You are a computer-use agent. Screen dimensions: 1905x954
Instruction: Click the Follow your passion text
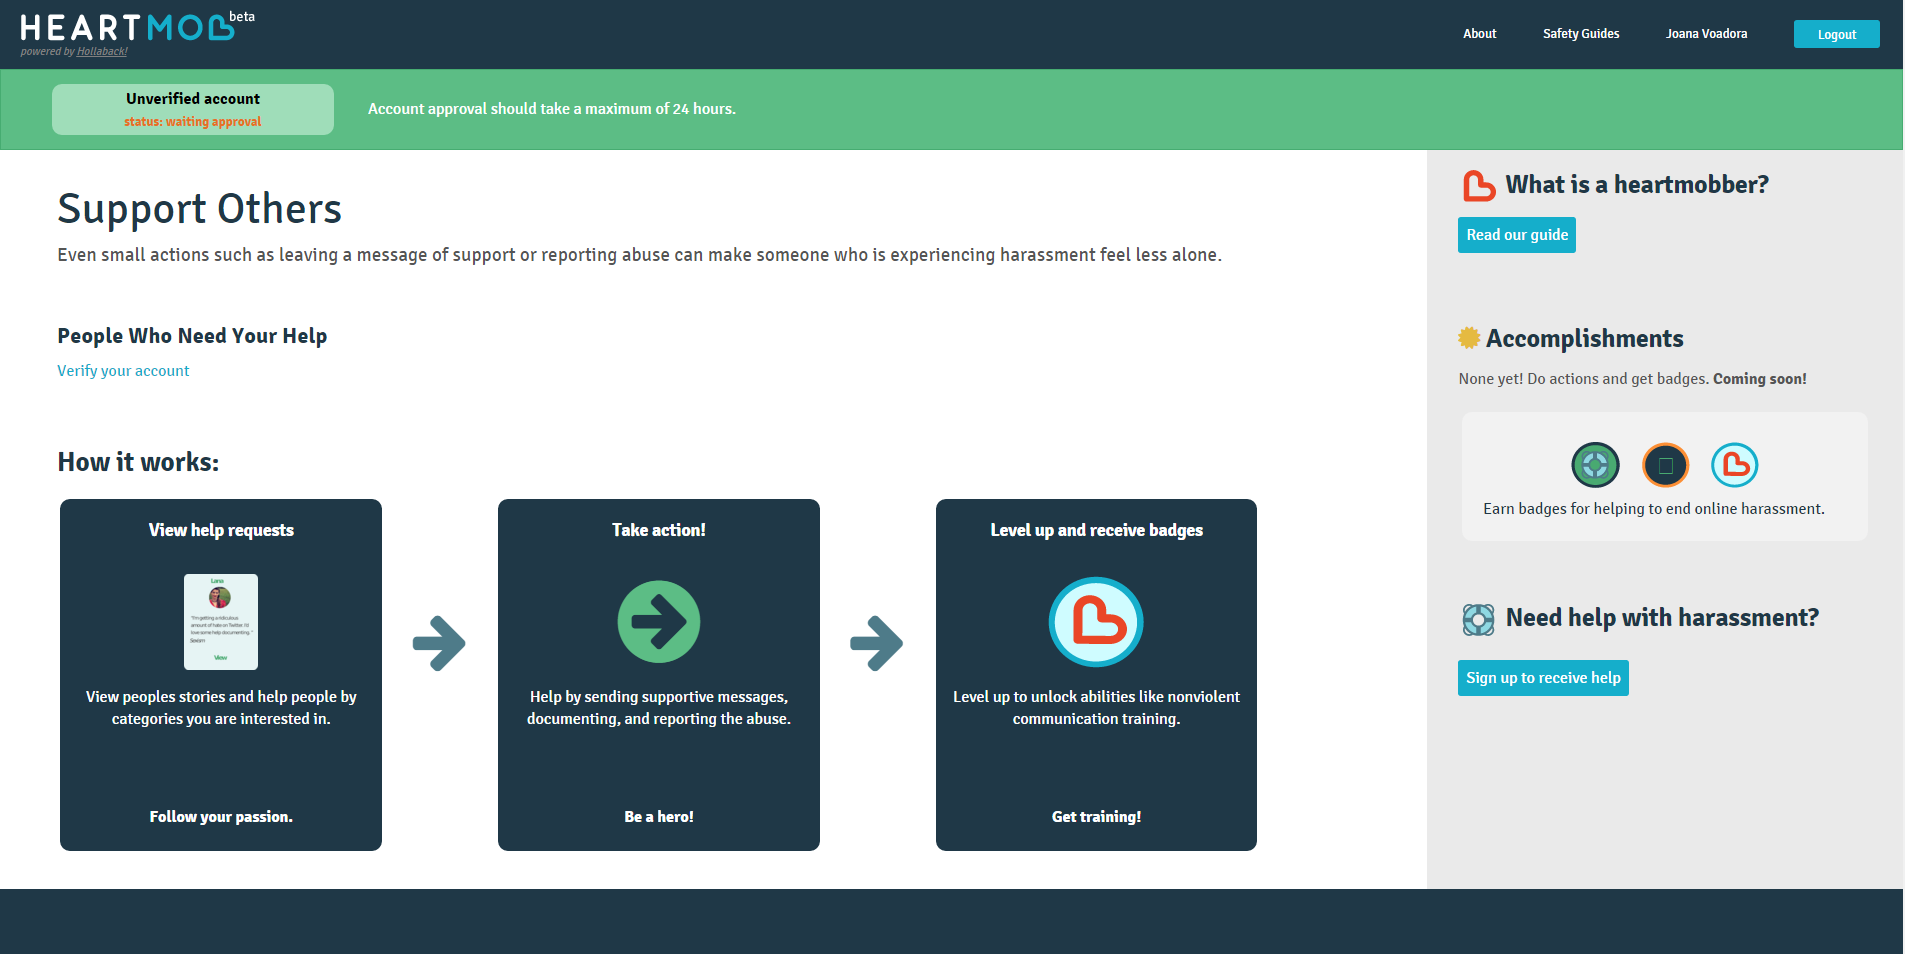click(x=221, y=817)
